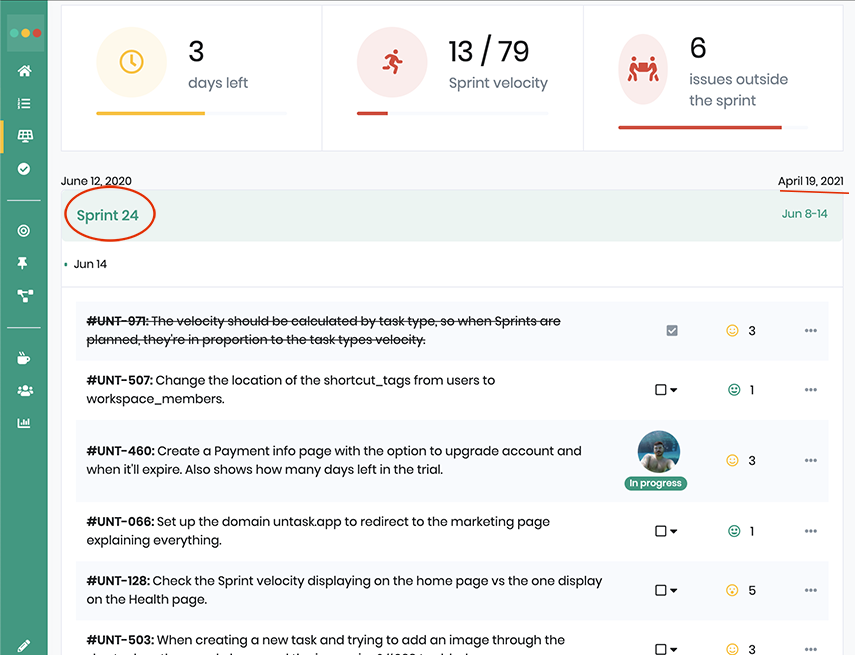This screenshot has height=655, width=855.
Task: Click the issues outside sprint progress bar
Action: (713, 128)
